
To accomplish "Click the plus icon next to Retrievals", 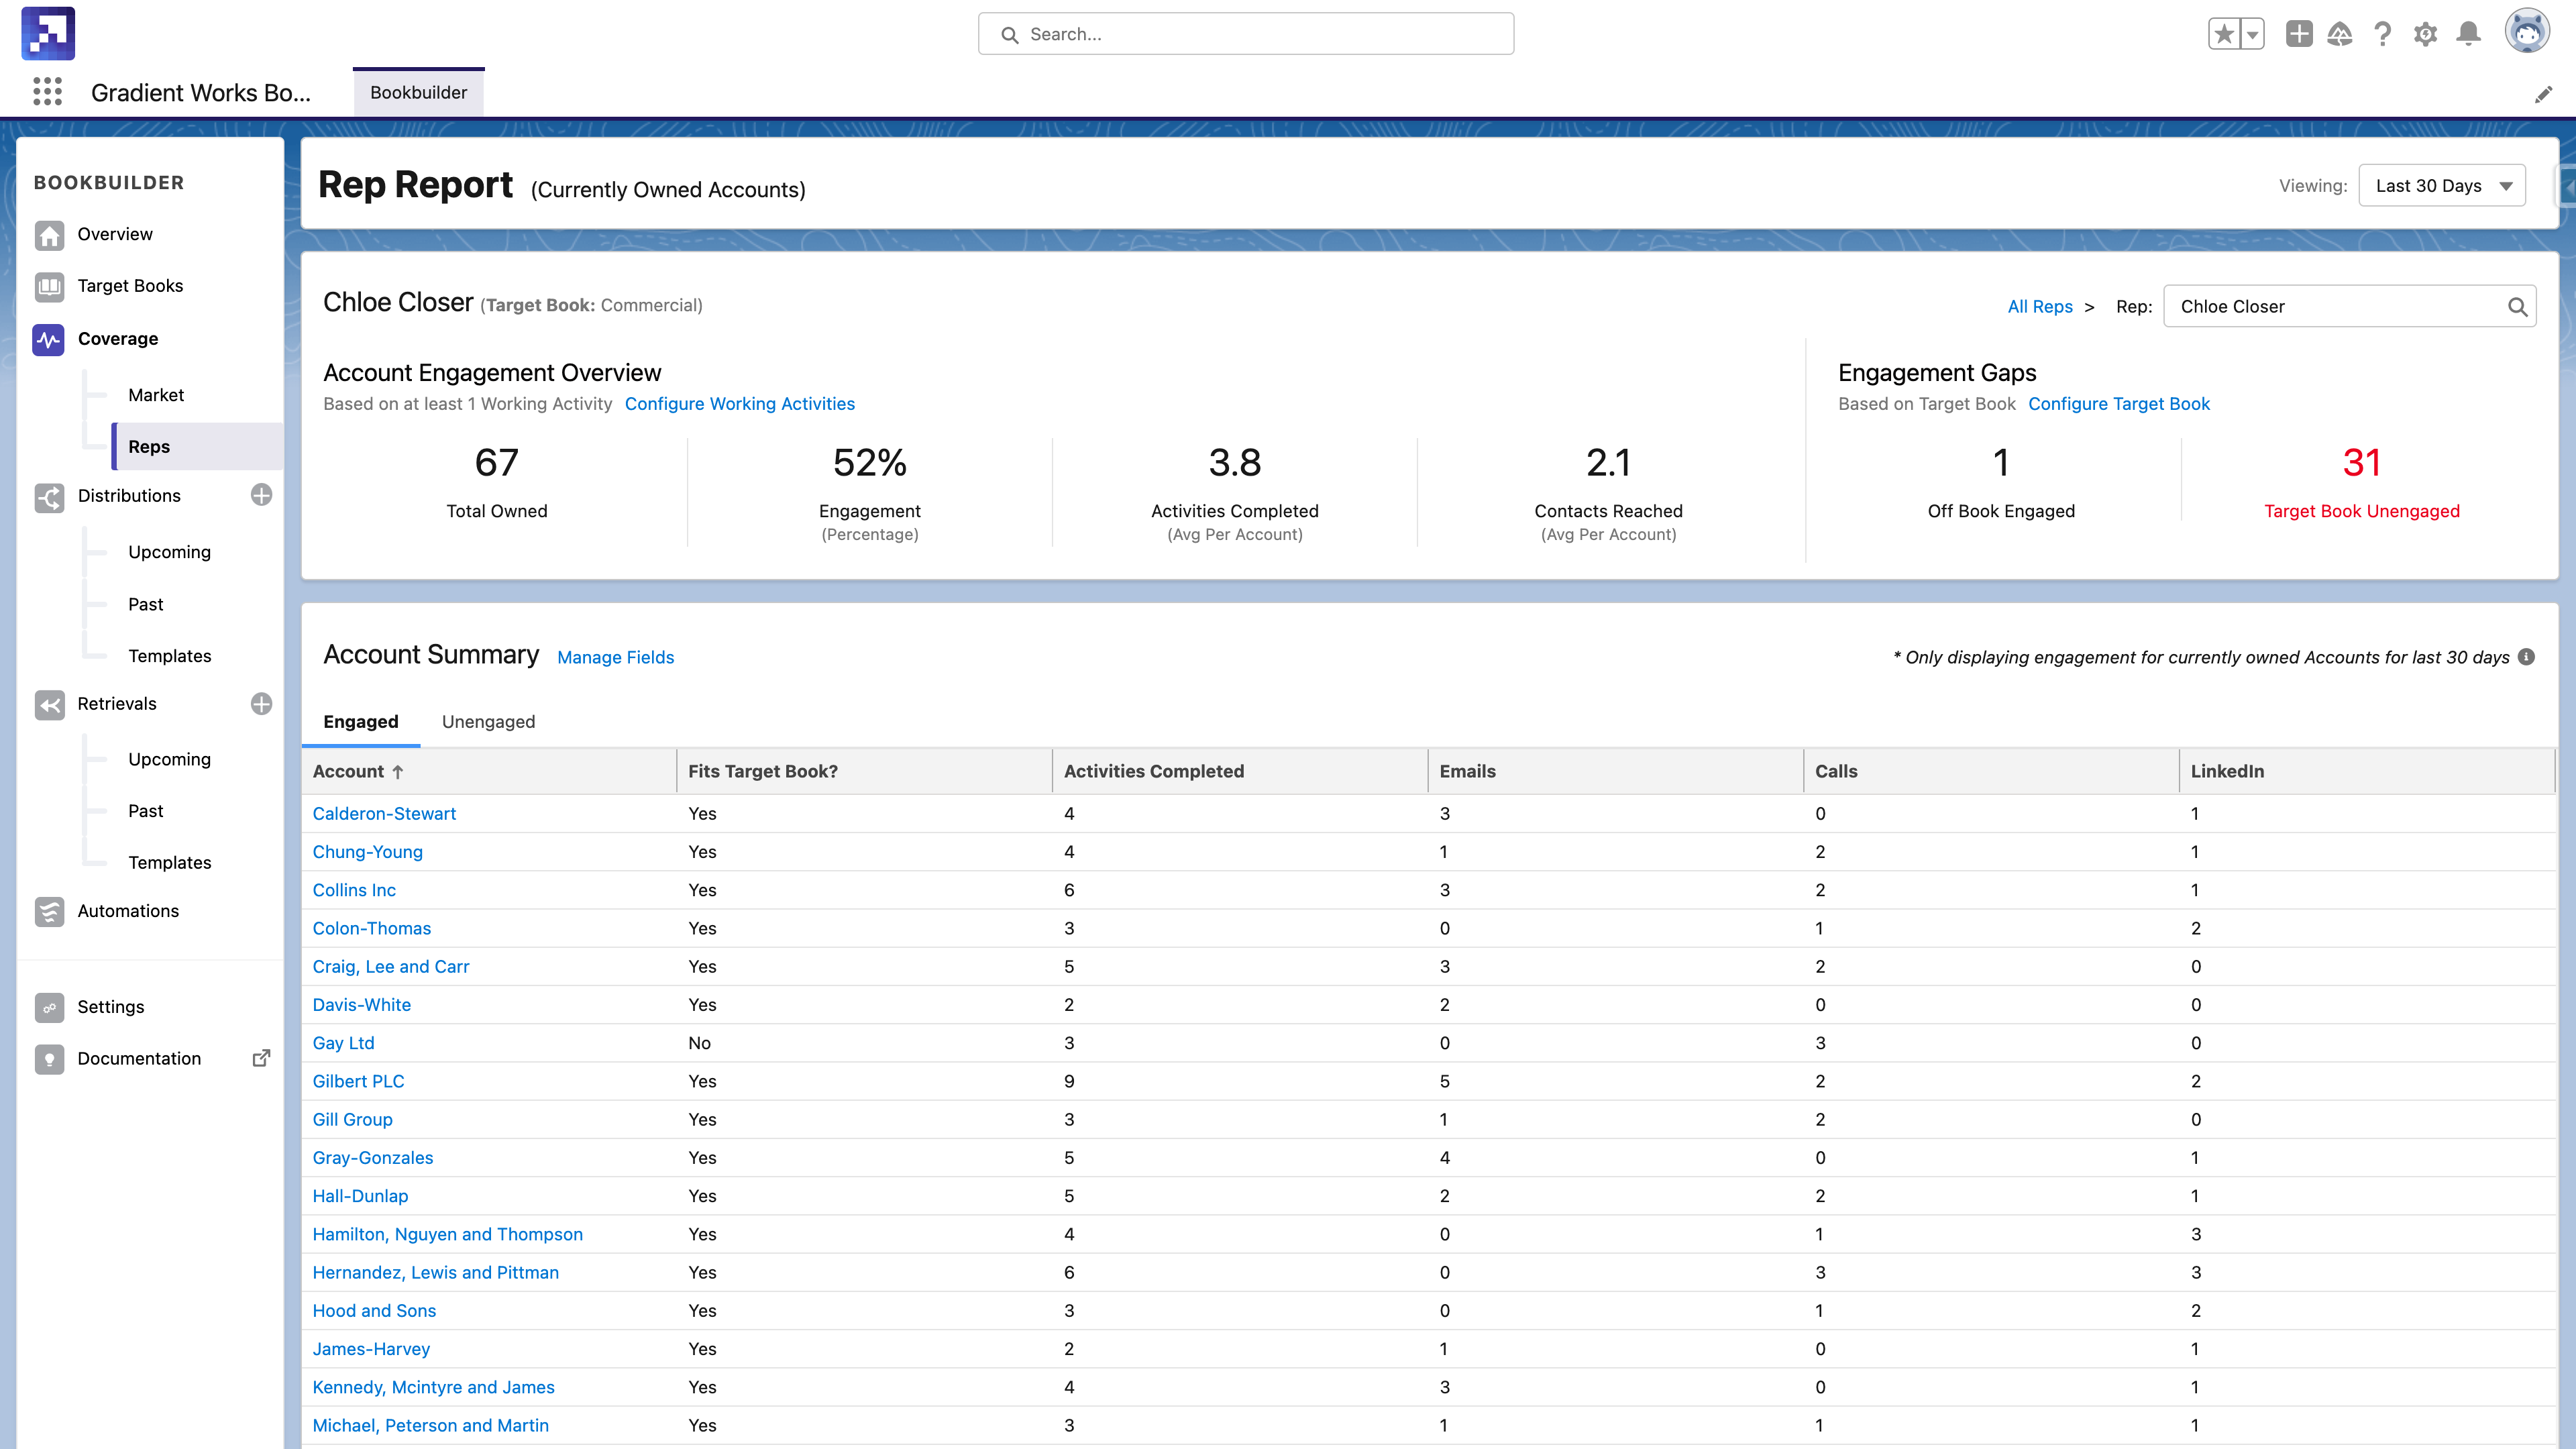I will (x=261, y=704).
